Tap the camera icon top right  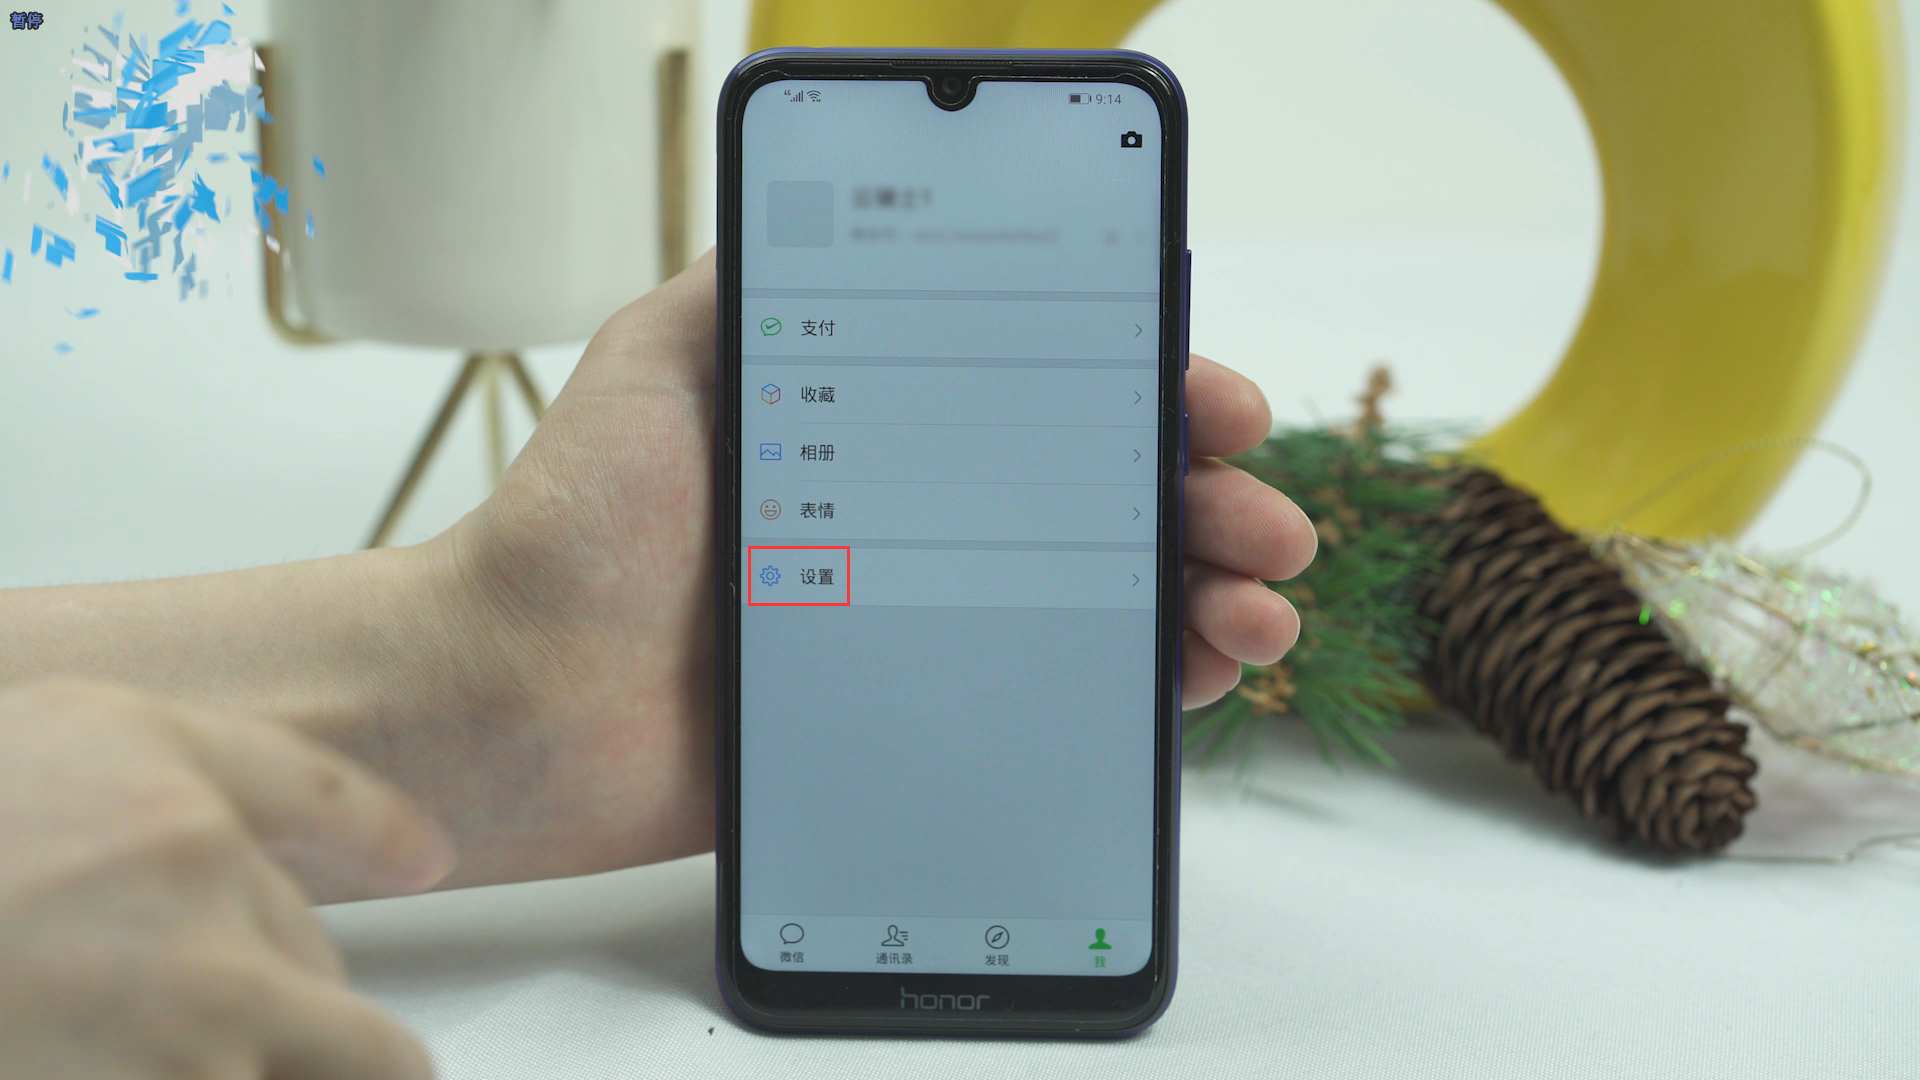[1129, 141]
